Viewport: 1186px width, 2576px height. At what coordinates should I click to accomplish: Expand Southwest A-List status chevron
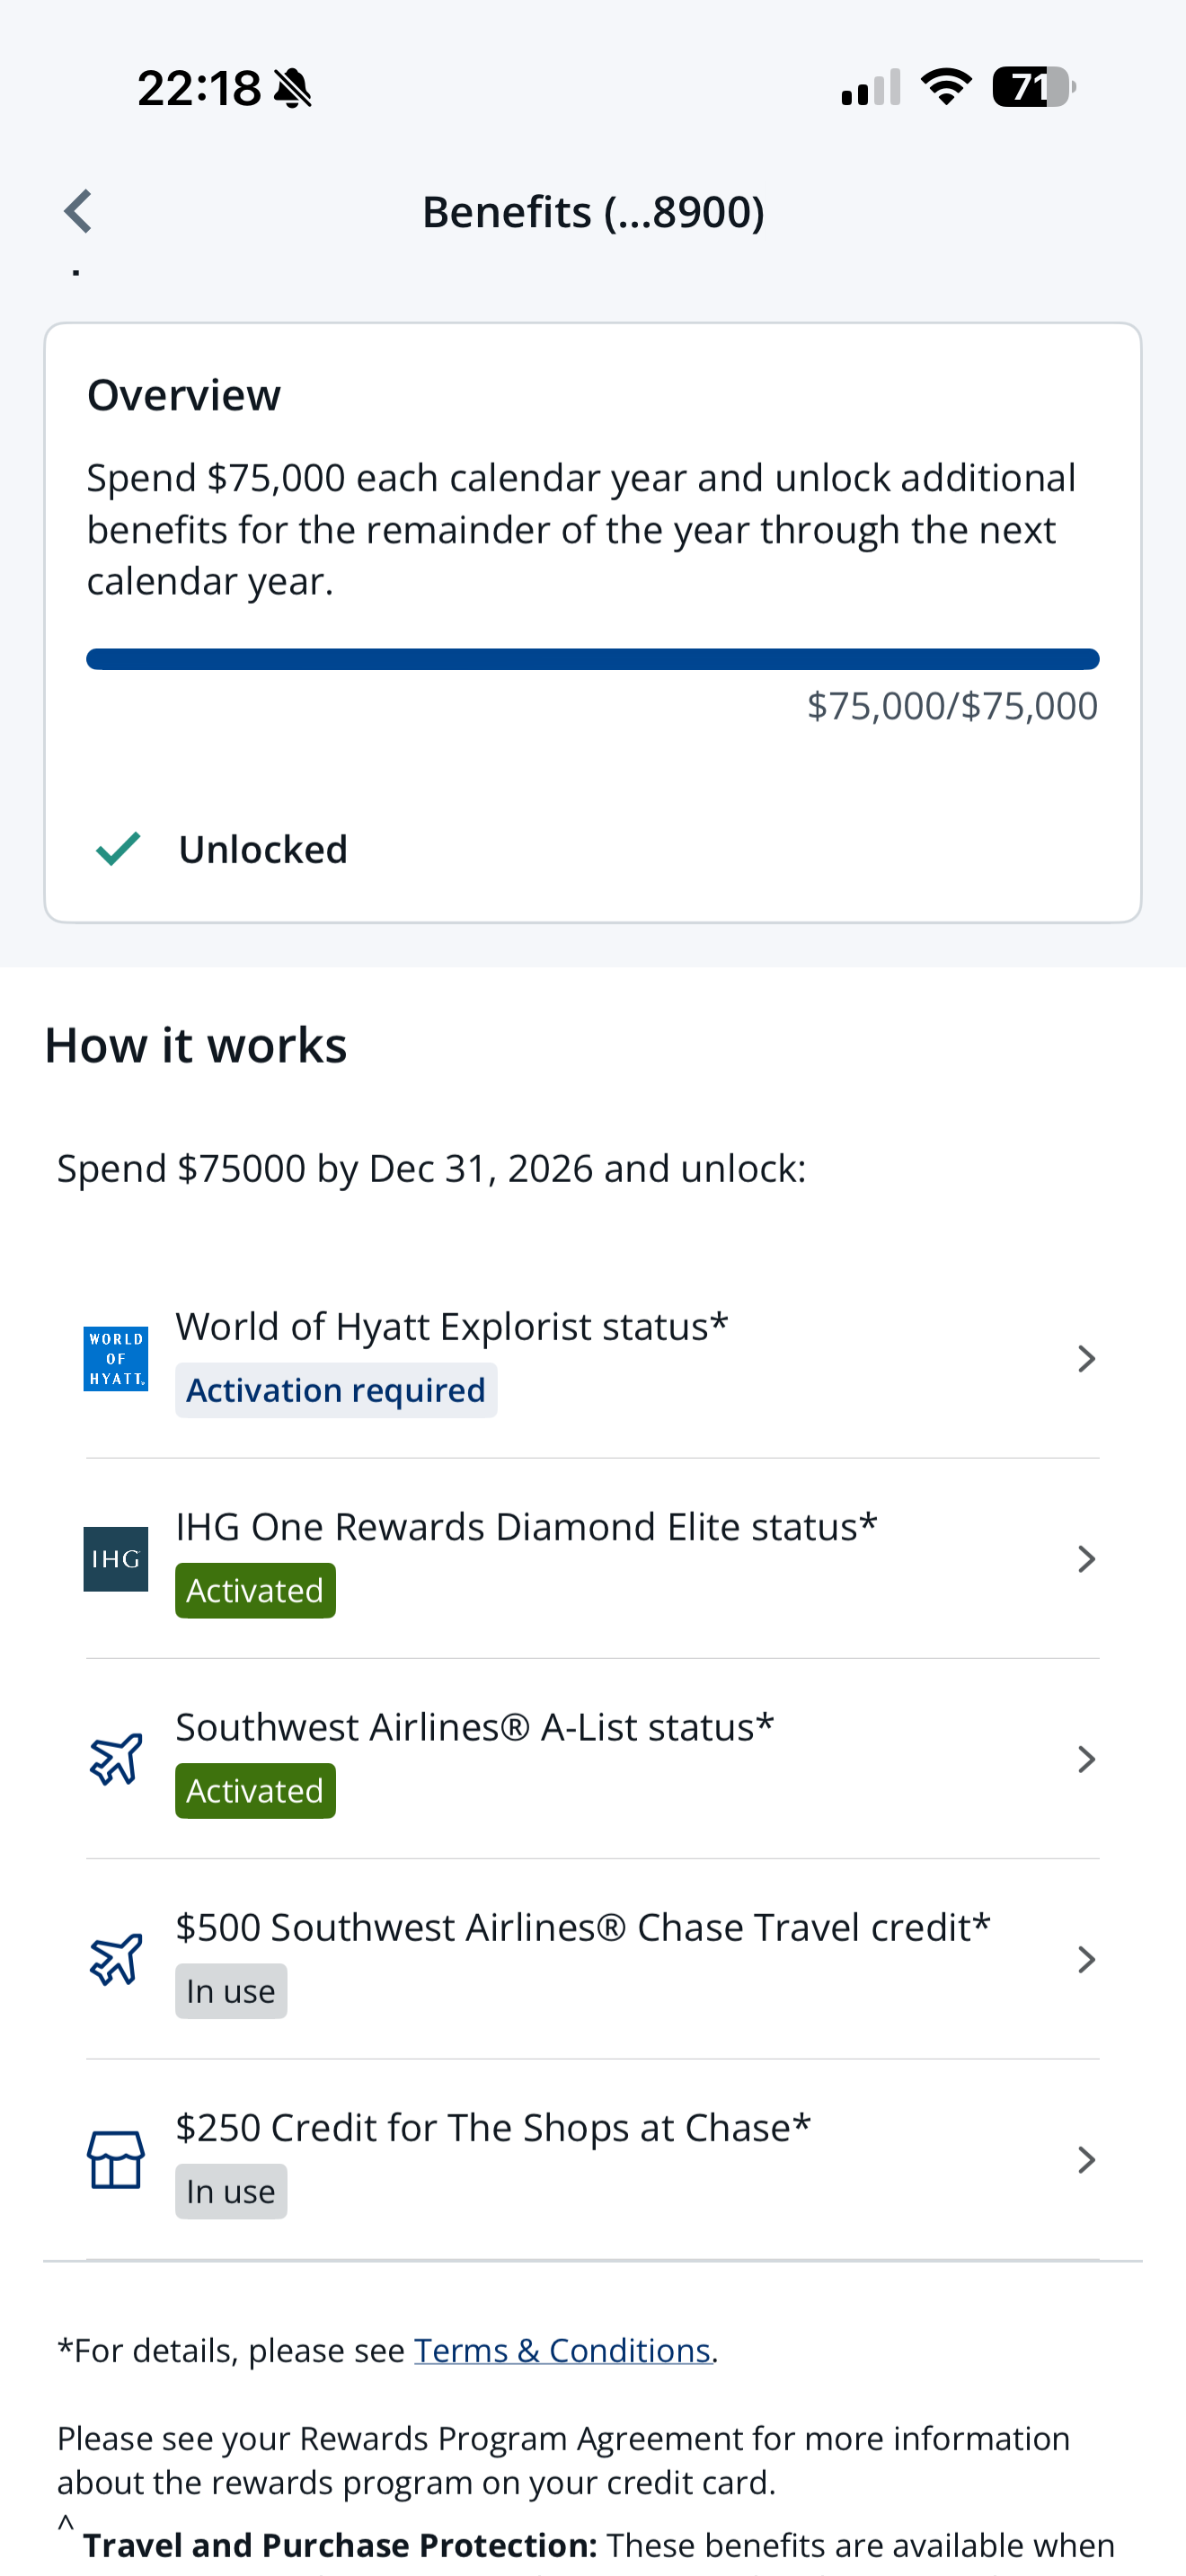[x=1086, y=1758]
